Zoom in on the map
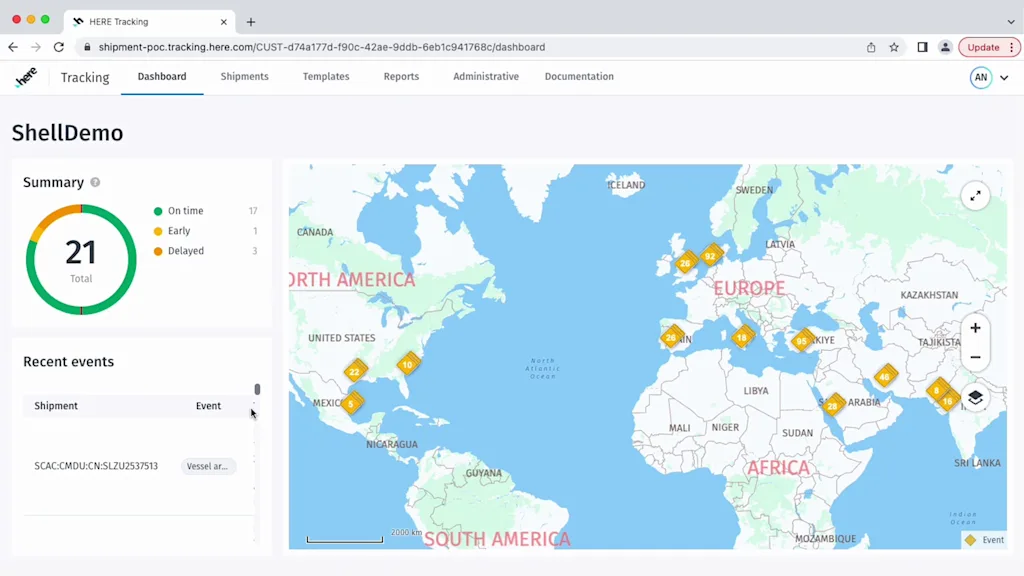The image size is (1024, 576). (x=974, y=328)
